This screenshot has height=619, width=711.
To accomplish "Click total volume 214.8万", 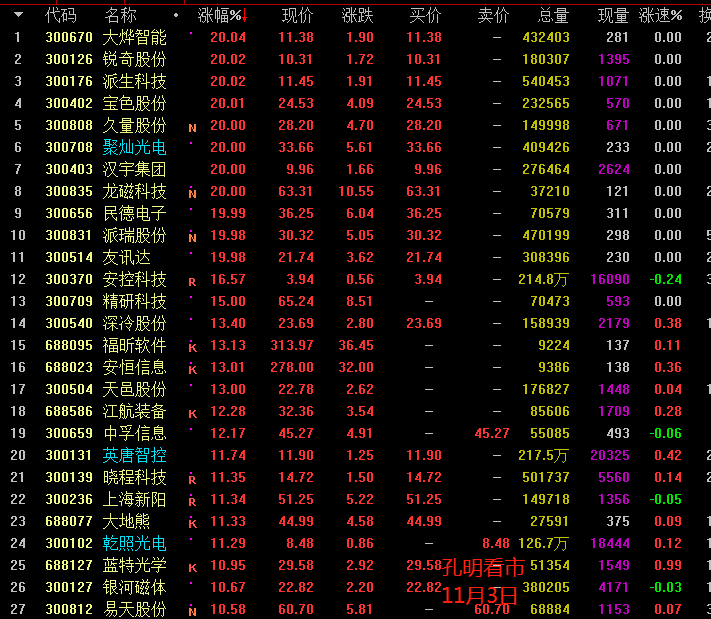I will [x=543, y=279].
